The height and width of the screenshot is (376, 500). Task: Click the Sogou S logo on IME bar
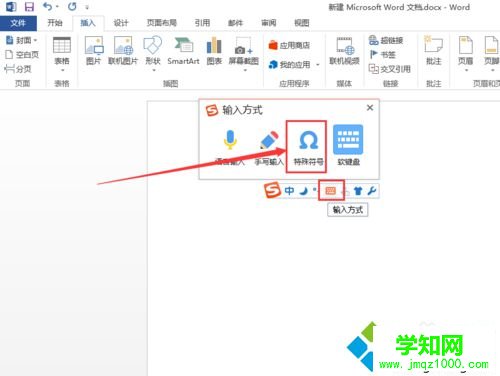tap(272, 190)
